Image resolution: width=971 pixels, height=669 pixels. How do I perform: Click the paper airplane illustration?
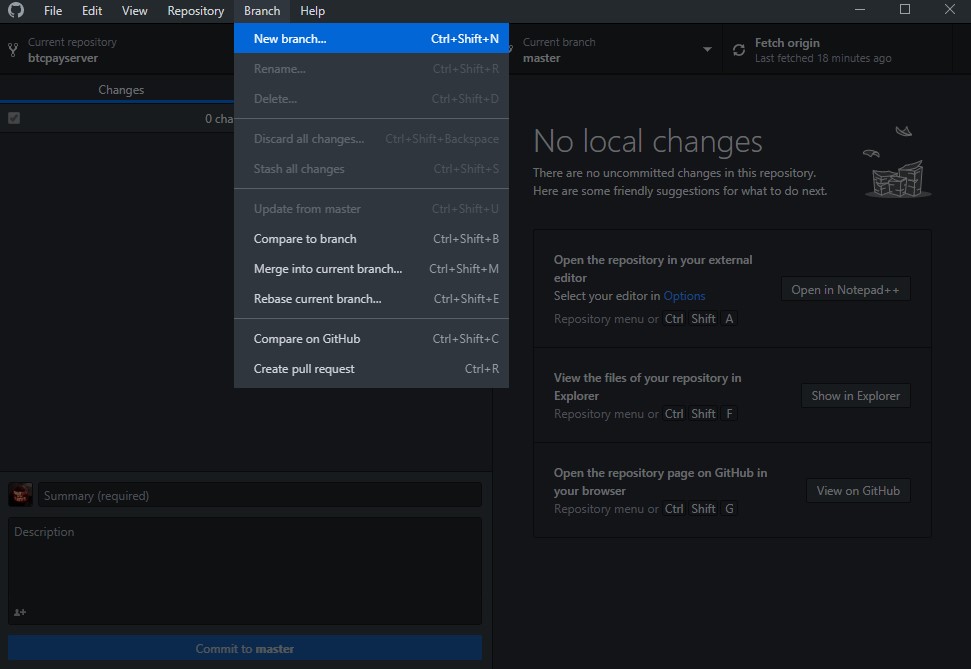tap(904, 131)
